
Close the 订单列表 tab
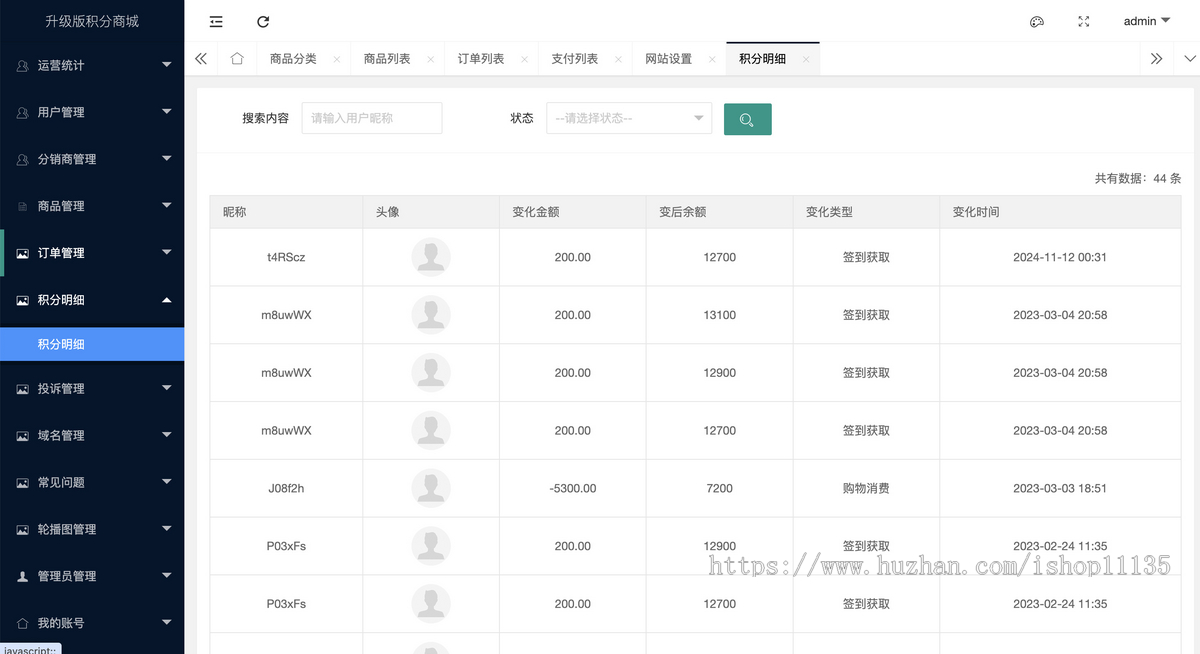coord(525,59)
